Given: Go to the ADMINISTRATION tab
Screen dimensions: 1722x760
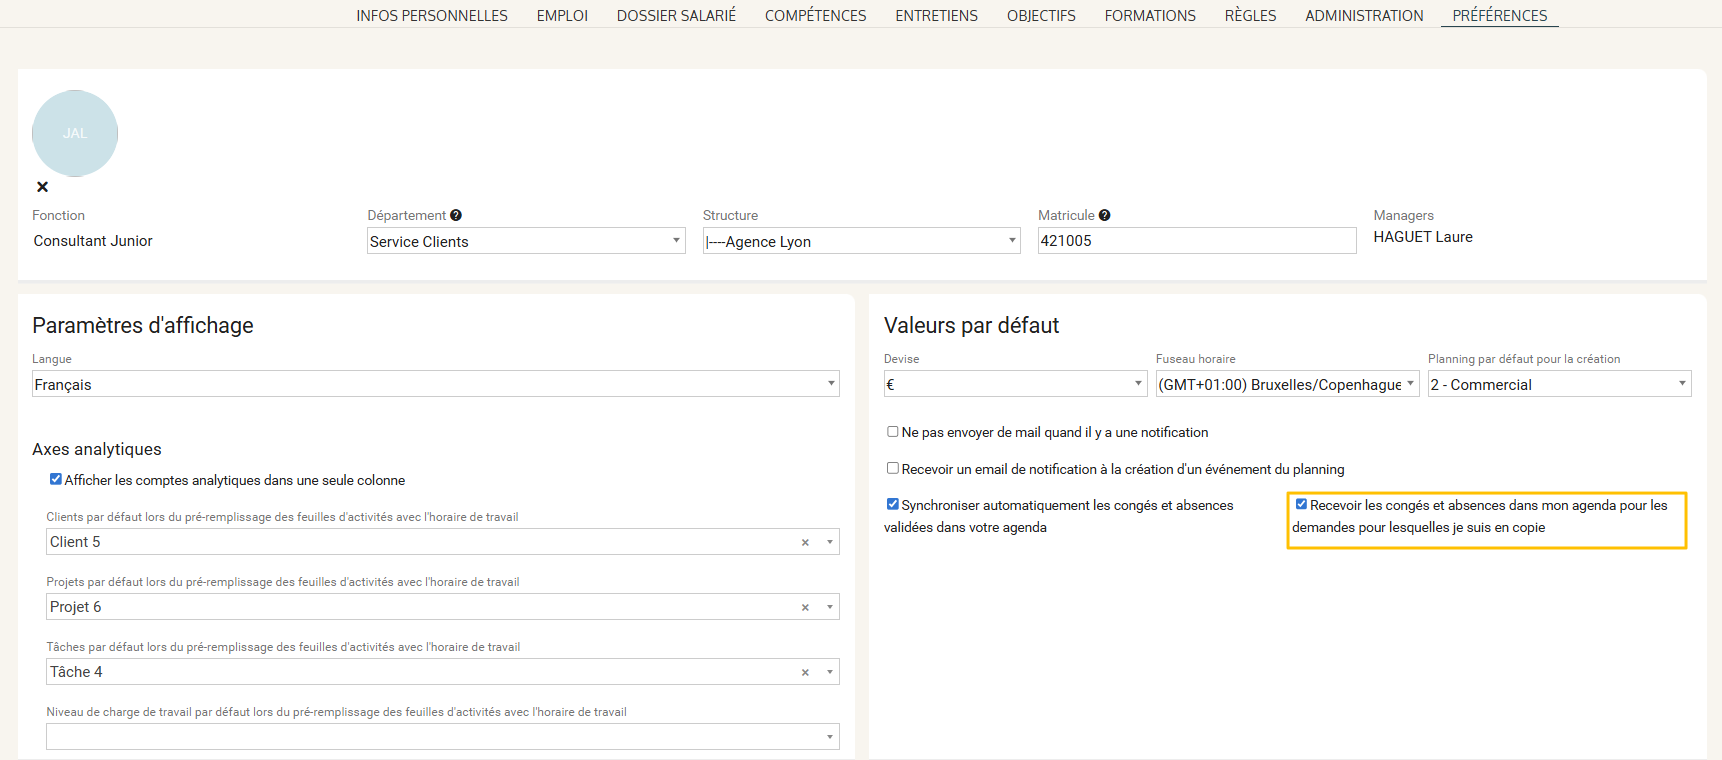Looking at the screenshot, I should pyautogui.click(x=1364, y=15).
